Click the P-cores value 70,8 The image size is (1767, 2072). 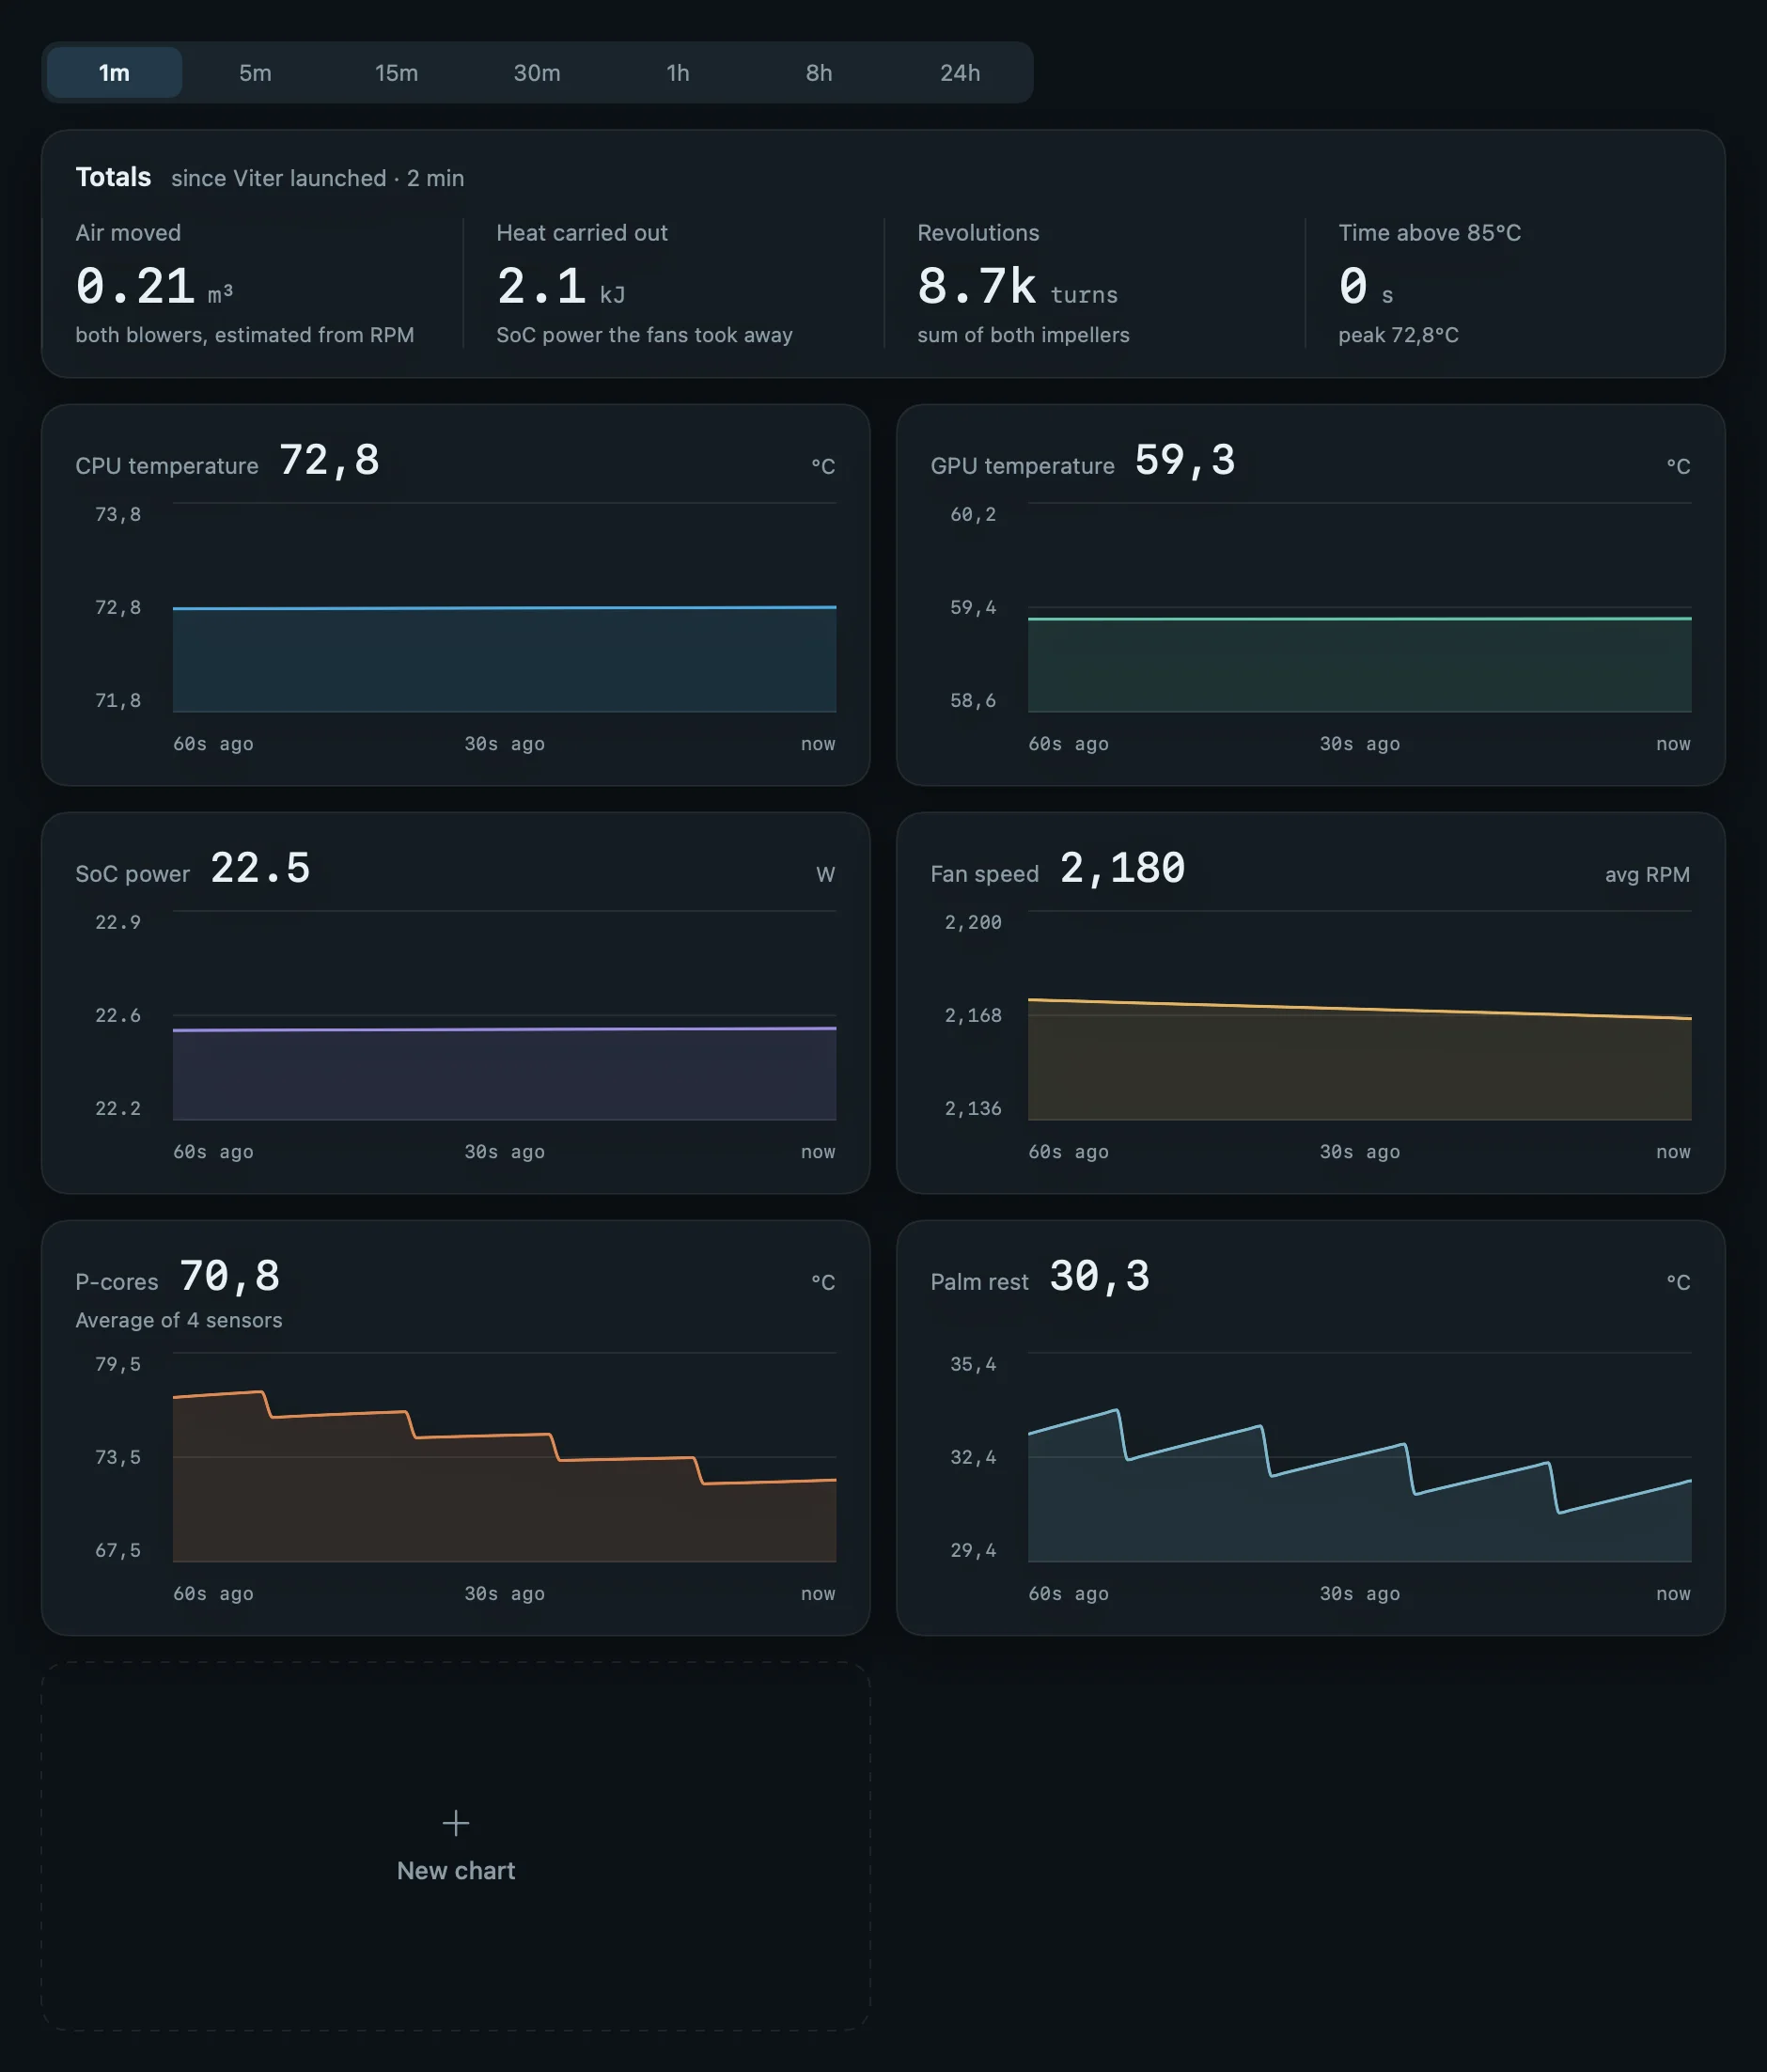(x=230, y=1276)
